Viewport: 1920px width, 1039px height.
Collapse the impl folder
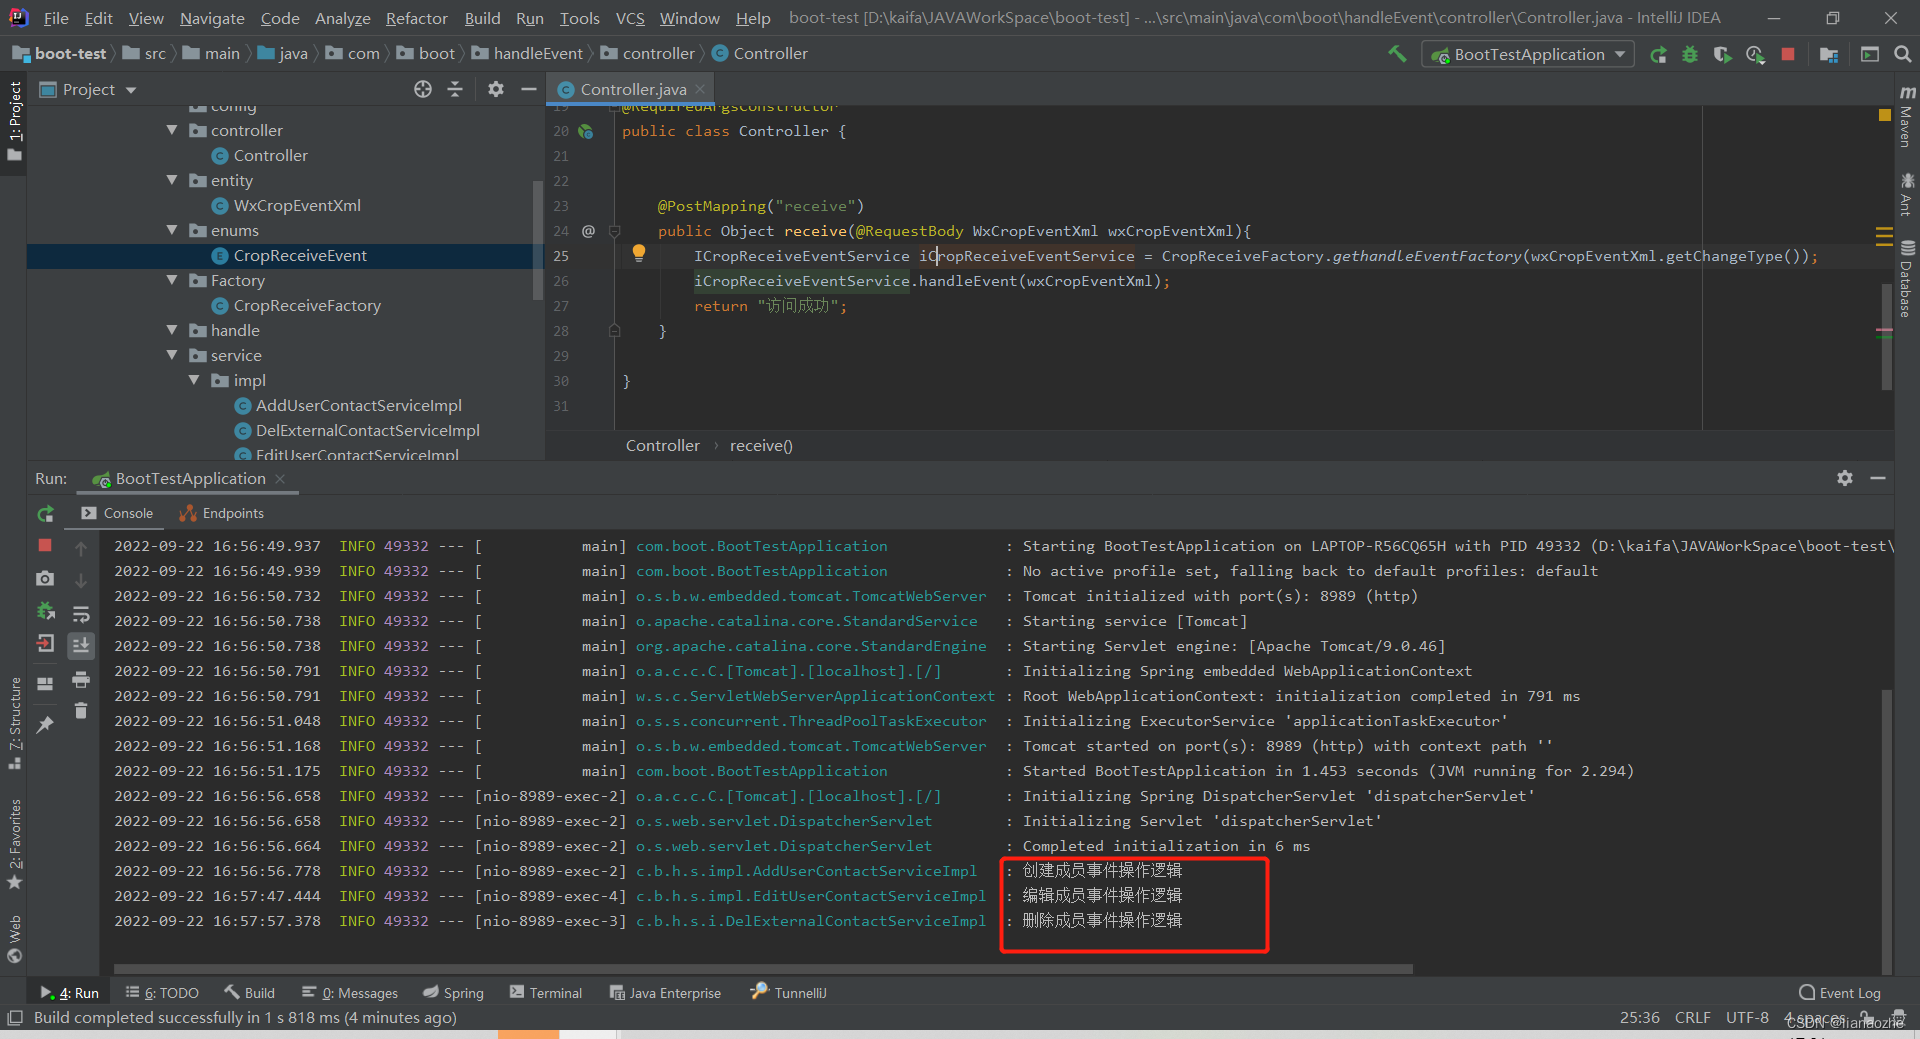[x=194, y=380]
